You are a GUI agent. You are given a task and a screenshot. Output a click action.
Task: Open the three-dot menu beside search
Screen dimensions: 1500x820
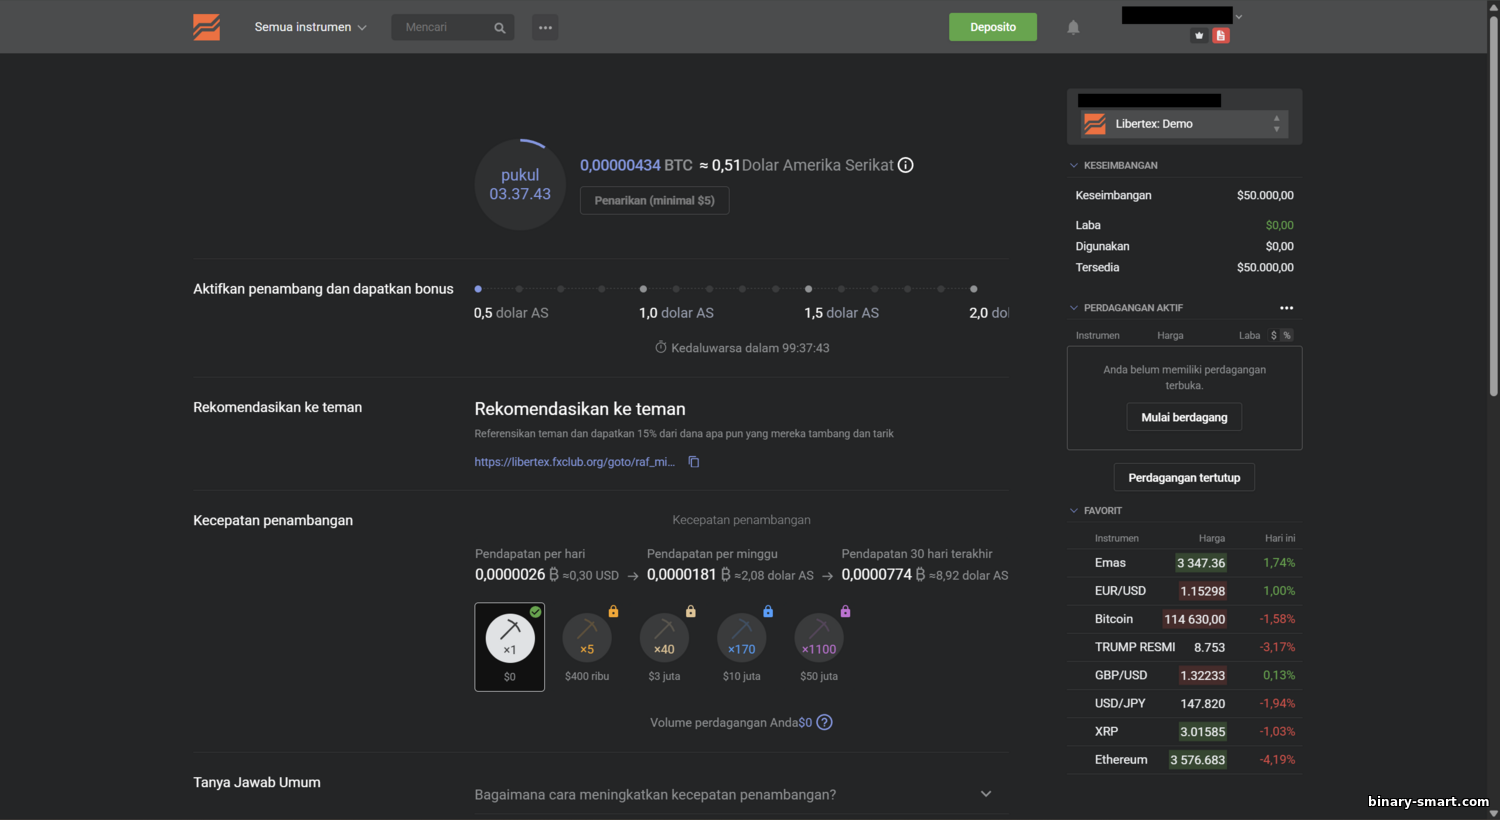pos(545,27)
